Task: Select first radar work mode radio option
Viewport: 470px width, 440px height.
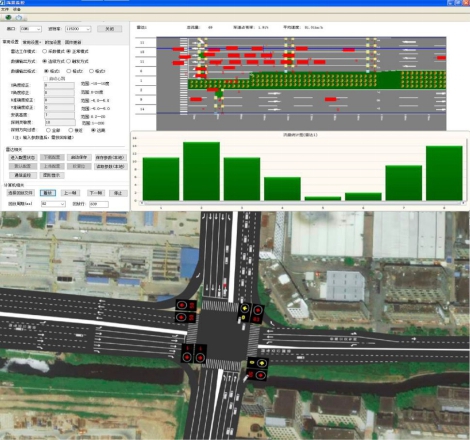Action: pos(45,51)
